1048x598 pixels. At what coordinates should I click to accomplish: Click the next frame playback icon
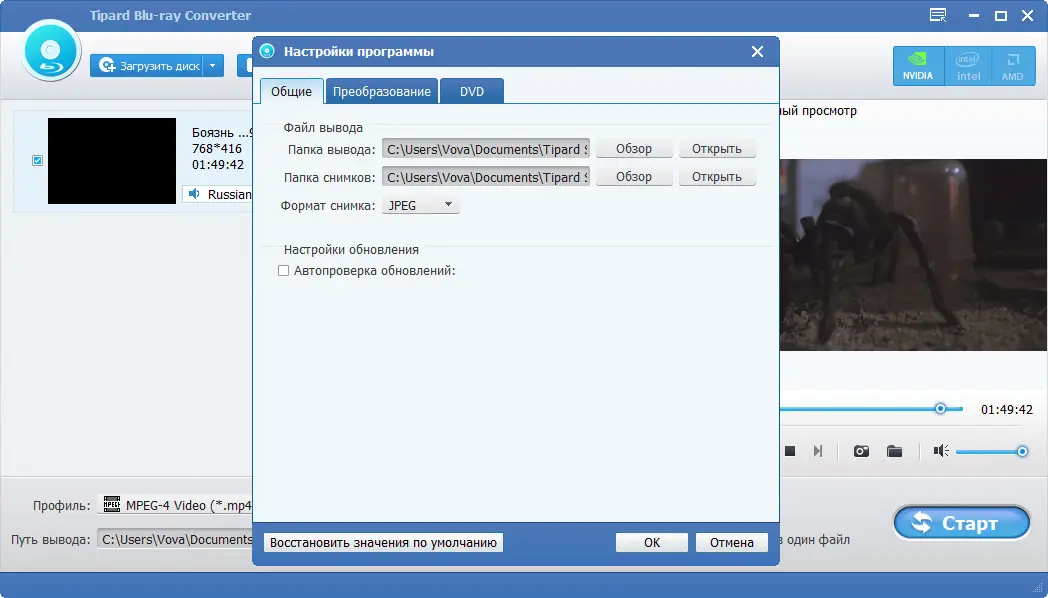(x=818, y=451)
